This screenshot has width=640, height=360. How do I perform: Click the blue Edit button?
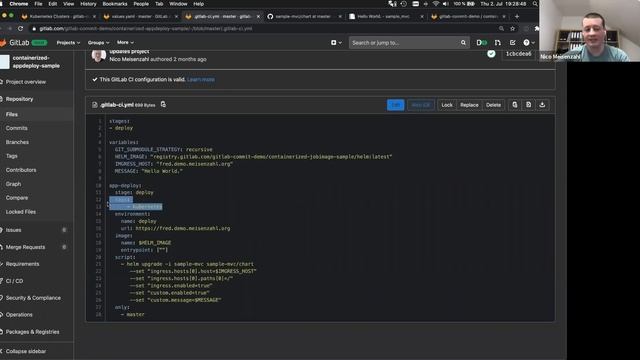(396, 105)
